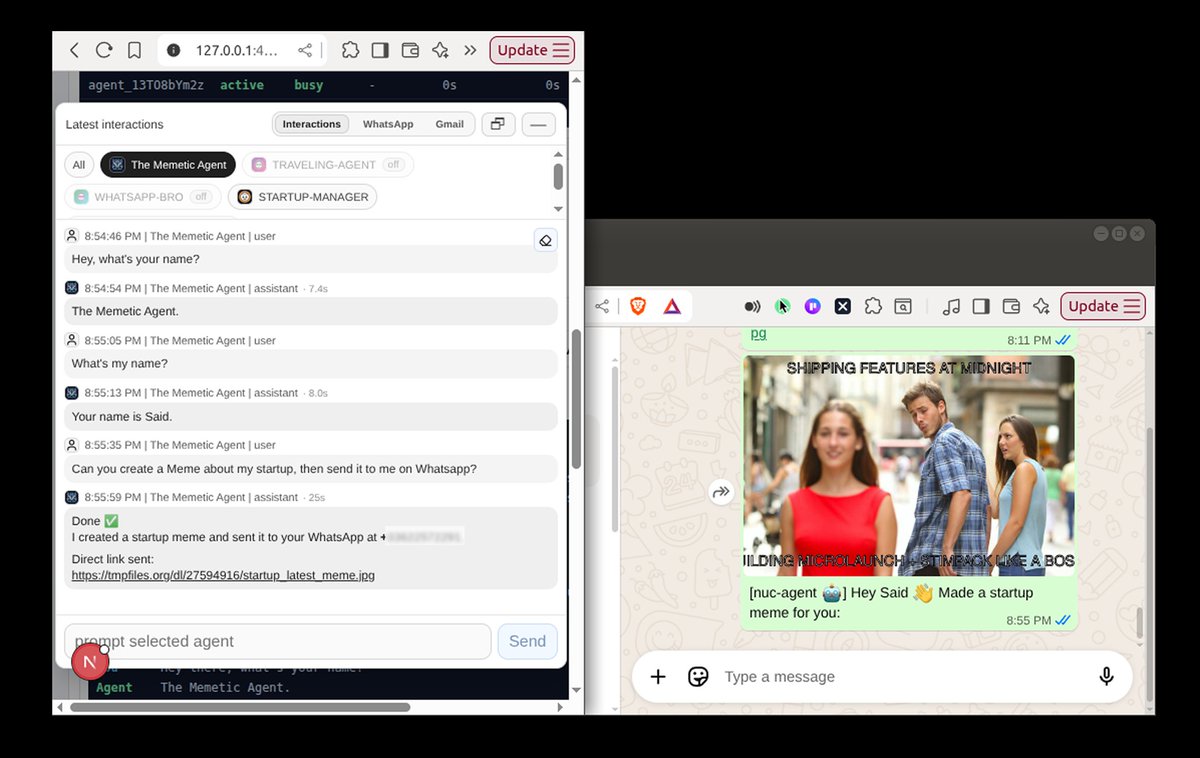Expand hidden toolbar items chevron in left browser
This screenshot has height=758, width=1200.
pyautogui.click(x=470, y=50)
